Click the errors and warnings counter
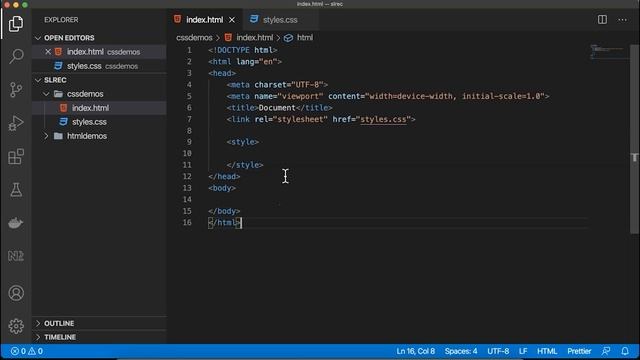Viewport: 640px width, 360px height. (x=27, y=351)
